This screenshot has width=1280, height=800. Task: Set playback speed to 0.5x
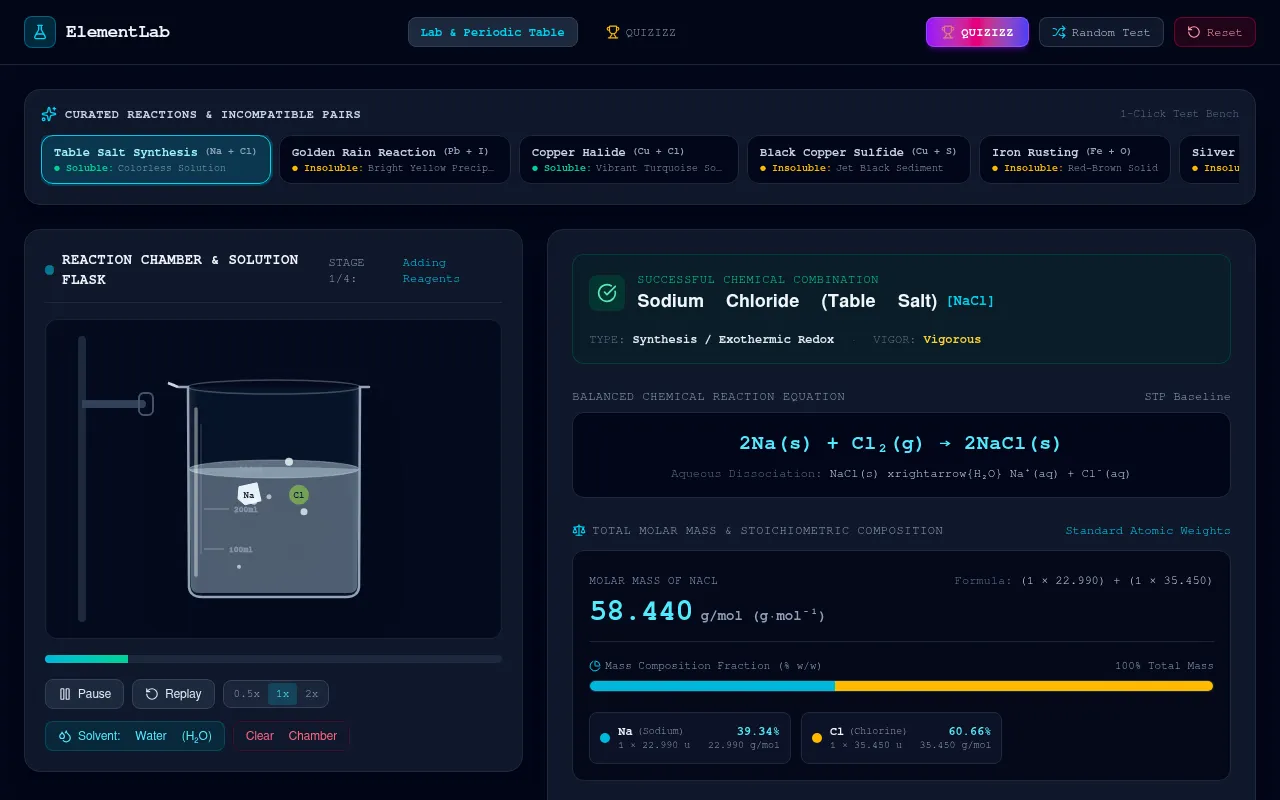(247, 694)
